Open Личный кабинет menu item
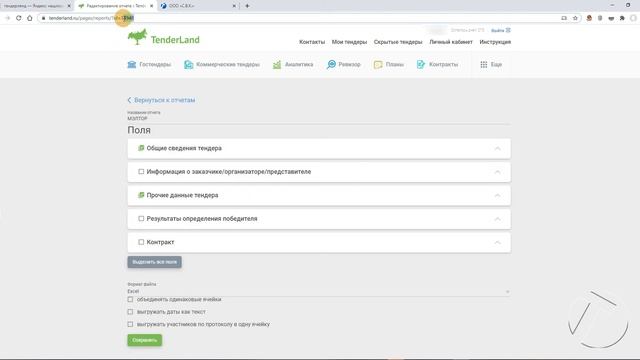The height and width of the screenshot is (360, 640). [451, 42]
